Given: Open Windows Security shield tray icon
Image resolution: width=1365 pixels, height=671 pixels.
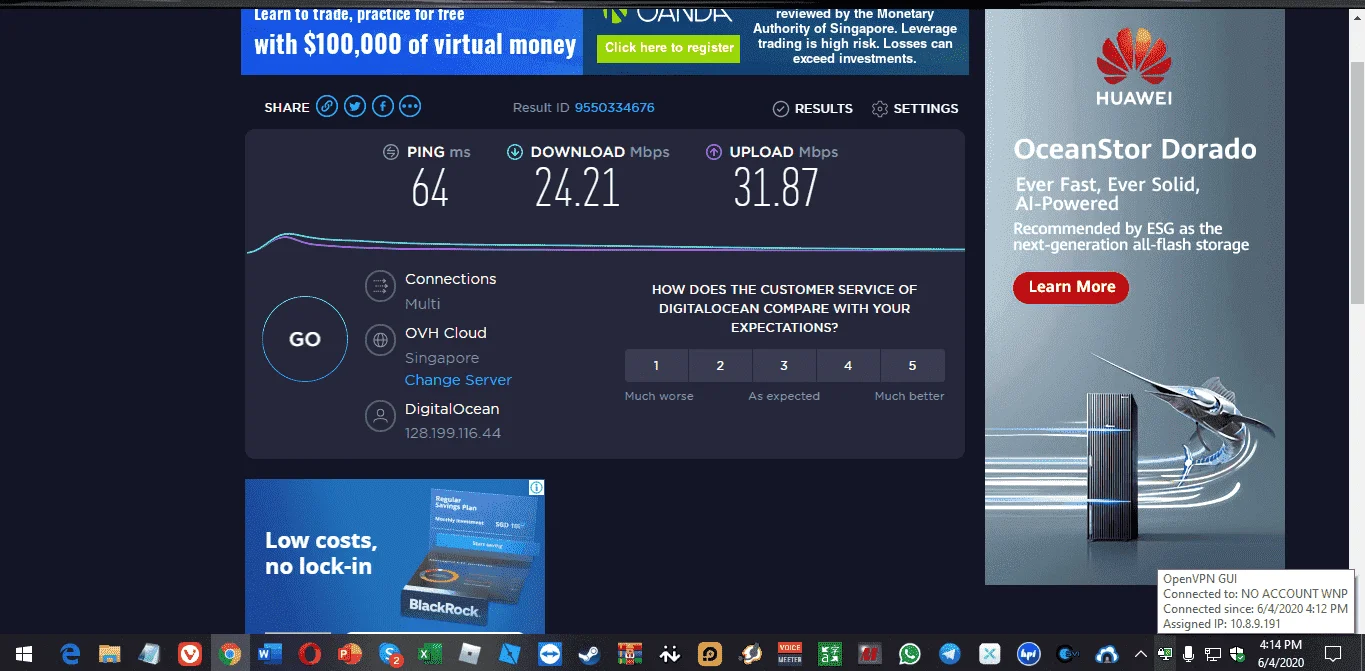Looking at the screenshot, I should [x=1238, y=654].
